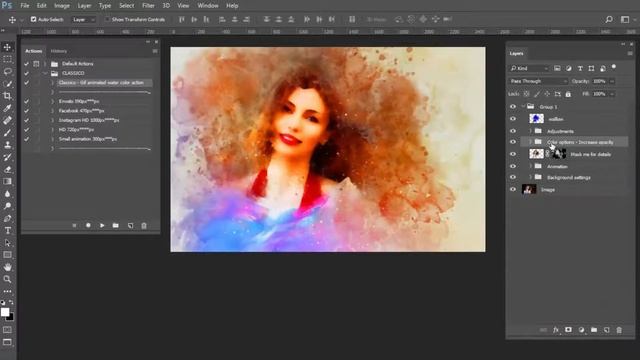The image size is (640, 360).
Task: Open the Auto-Select Layer dropdown
Action: point(84,19)
